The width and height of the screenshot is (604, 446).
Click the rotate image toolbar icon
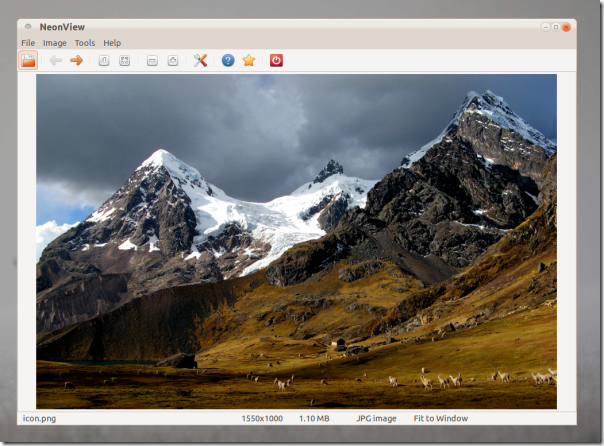(173, 60)
